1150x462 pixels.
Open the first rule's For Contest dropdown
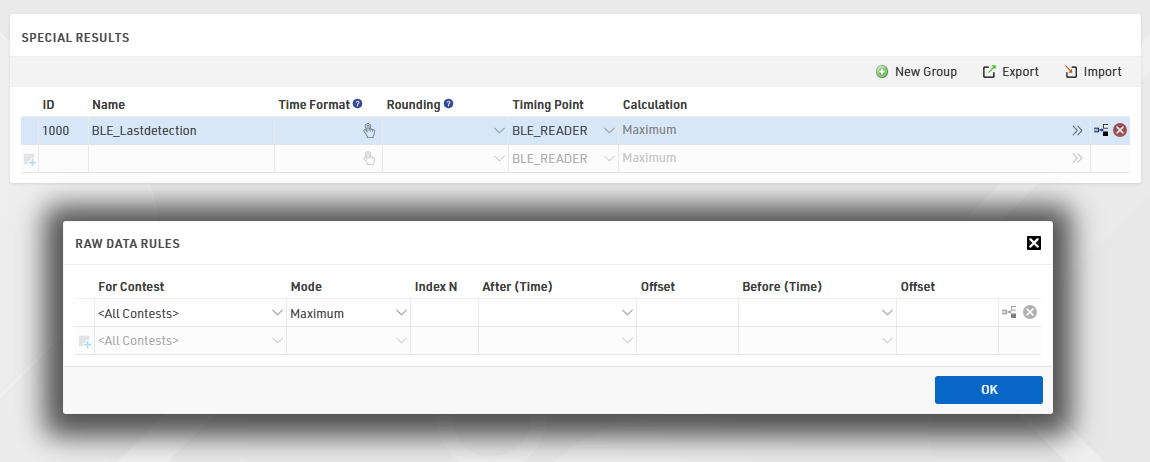coord(277,313)
